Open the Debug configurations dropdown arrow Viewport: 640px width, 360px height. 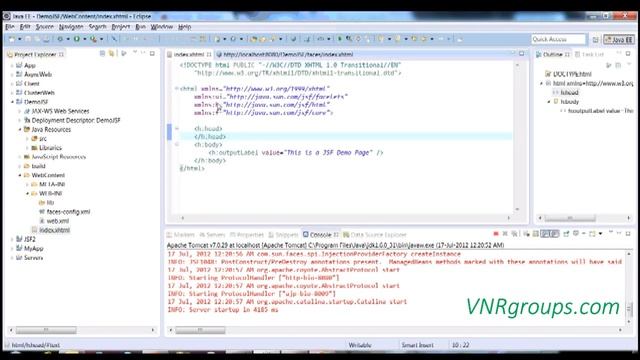[x=68, y=39]
